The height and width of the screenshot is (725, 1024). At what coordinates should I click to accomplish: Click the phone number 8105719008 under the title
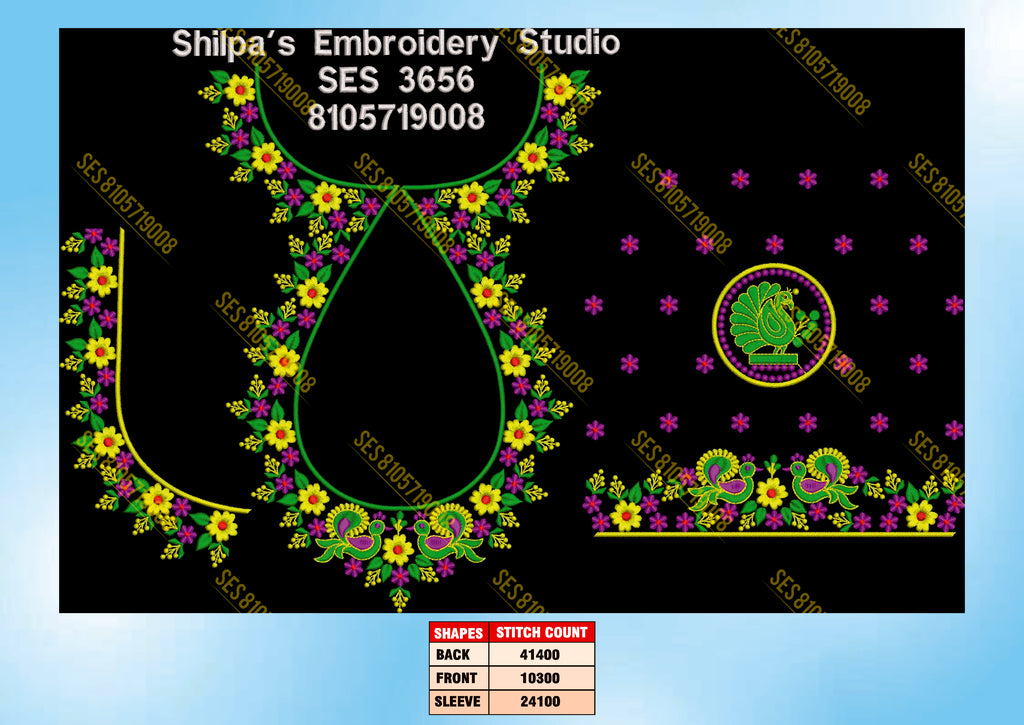pos(396,118)
